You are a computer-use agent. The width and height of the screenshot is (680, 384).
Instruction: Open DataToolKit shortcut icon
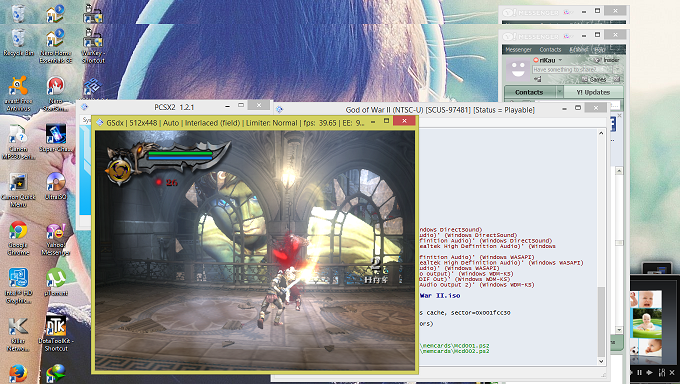(56, 333)
